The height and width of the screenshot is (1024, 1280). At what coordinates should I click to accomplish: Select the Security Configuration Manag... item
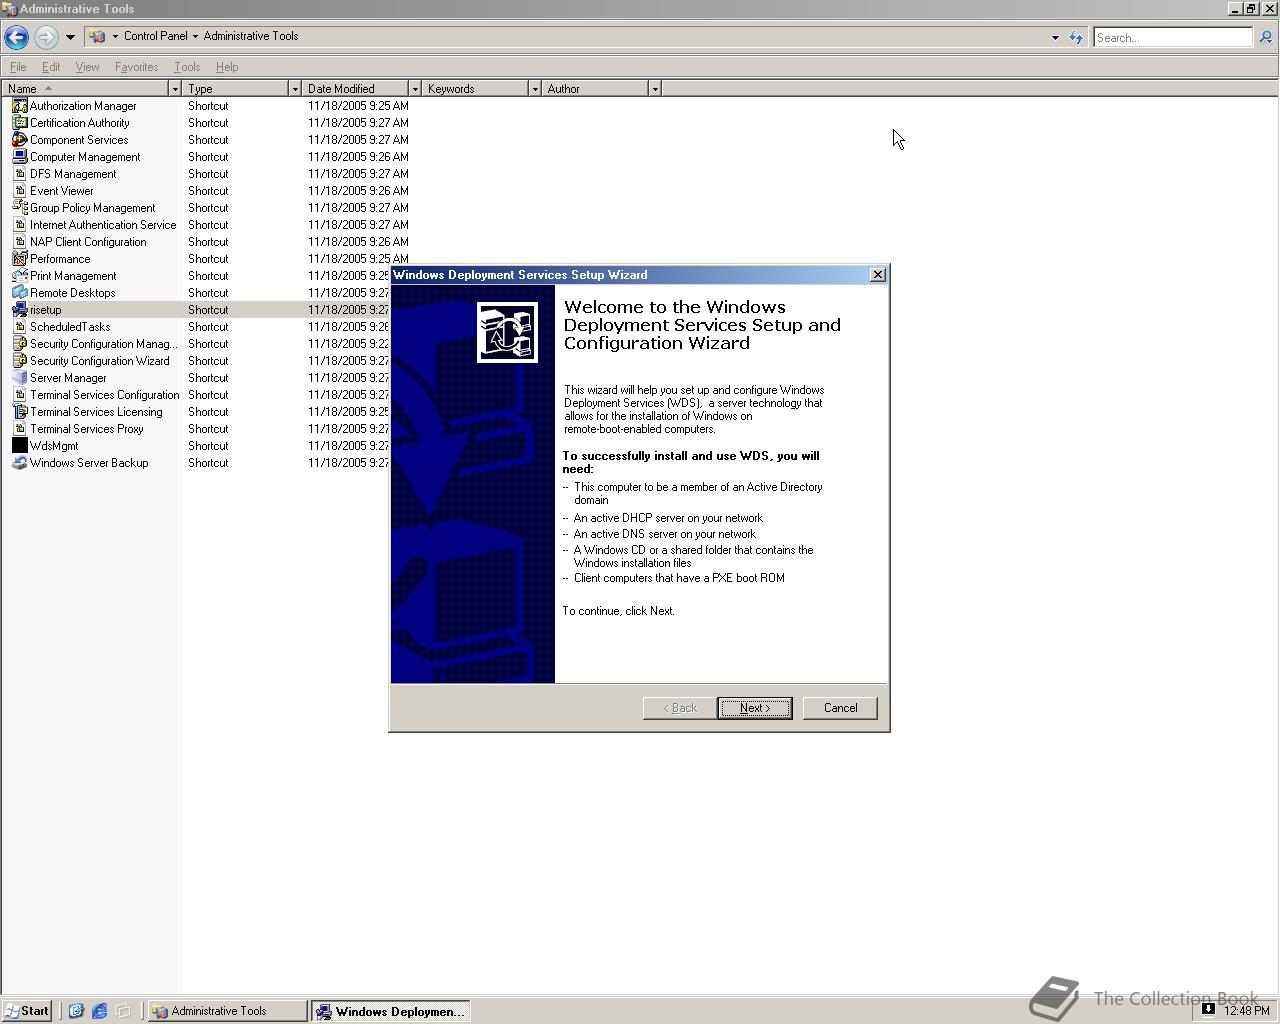click(x=95, y=344)
